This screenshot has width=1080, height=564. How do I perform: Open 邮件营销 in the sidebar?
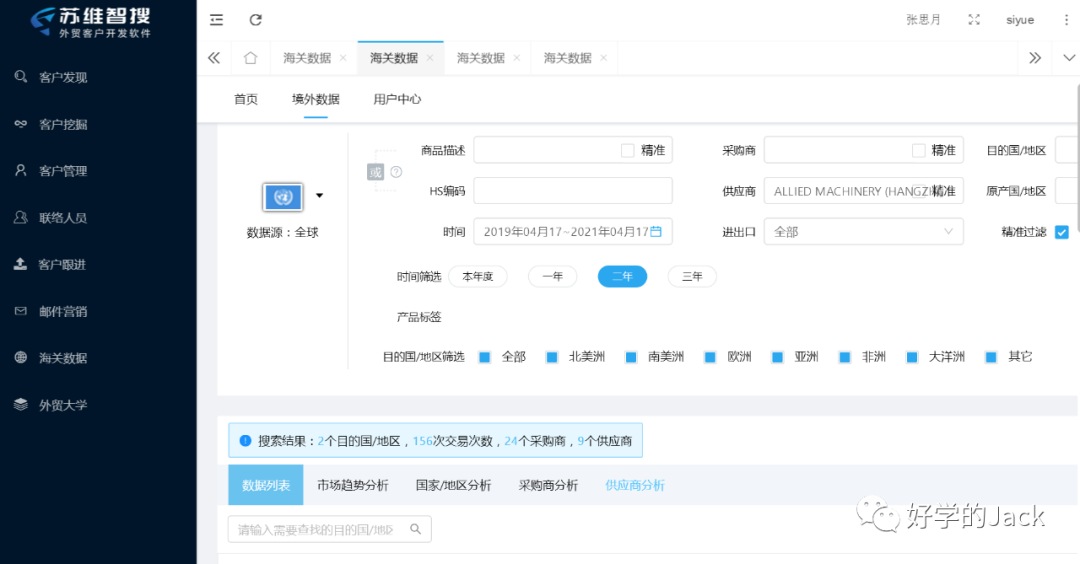pyautogui.click(x=63, y=311)
